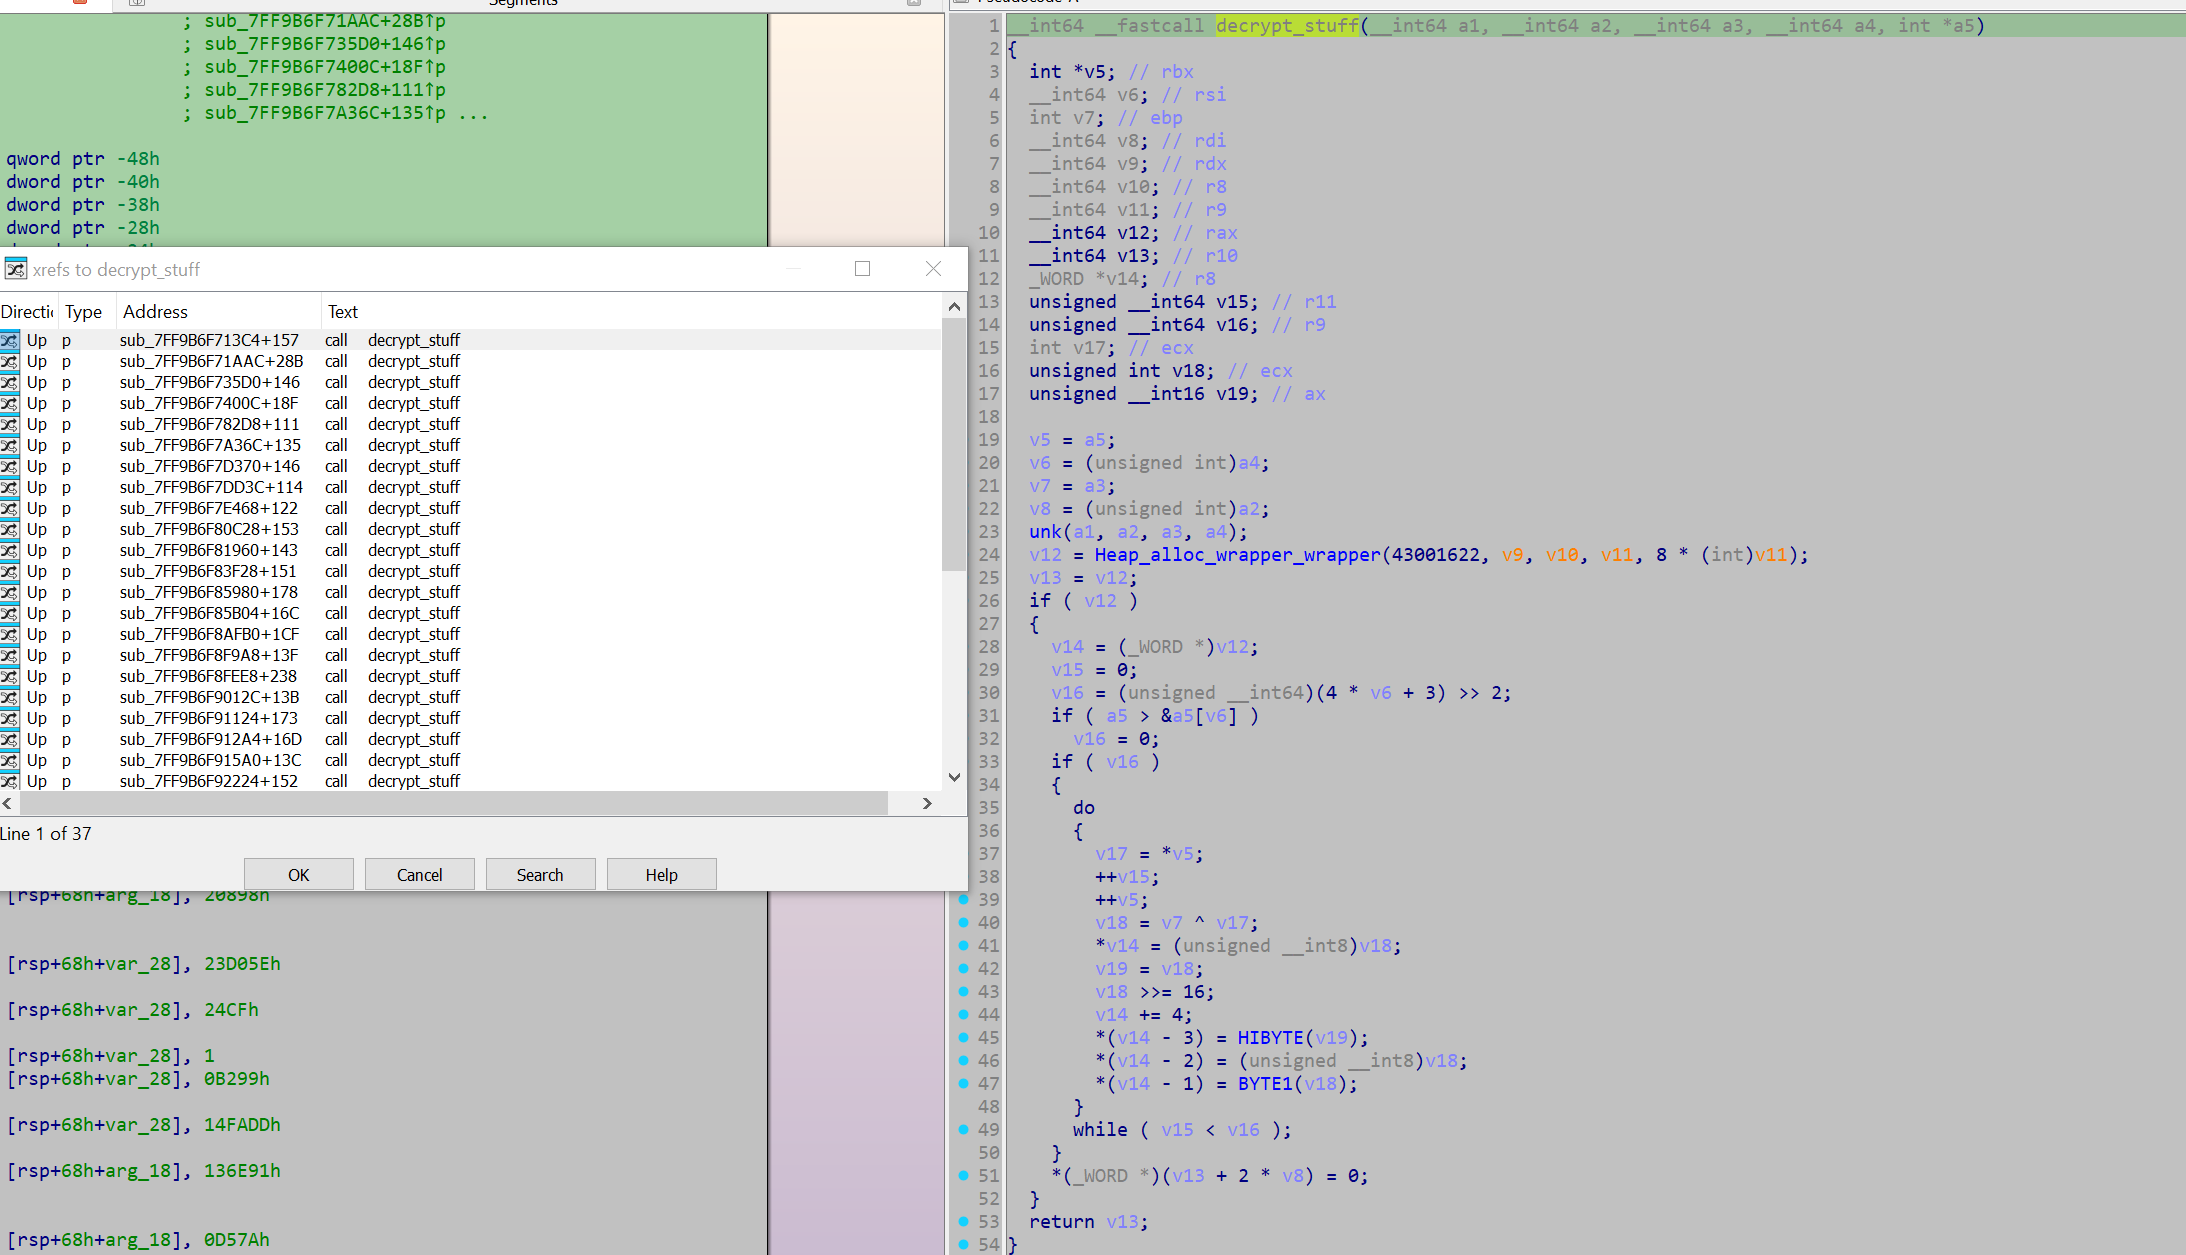Screen dimensions: 2186x1255
Task: Click blue breakpoint dot at line 53
Action: tap(964, 1221)
